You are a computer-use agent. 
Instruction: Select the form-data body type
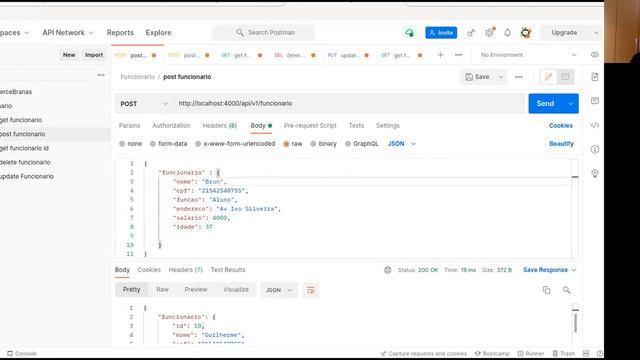(169, 144)
